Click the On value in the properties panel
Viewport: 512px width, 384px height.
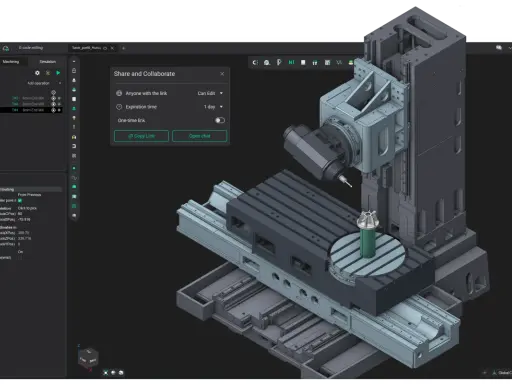pyautogui.click(x=20, y=252)
